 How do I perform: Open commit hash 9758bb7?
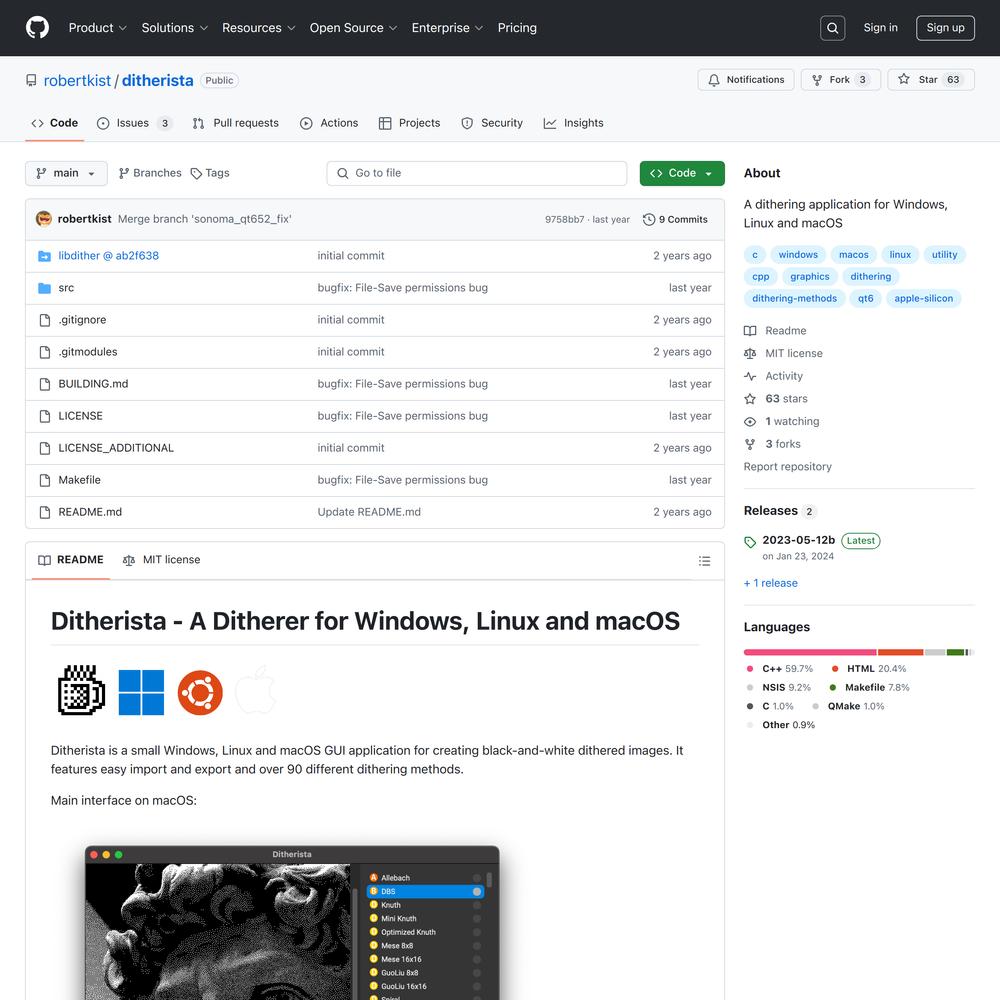564,219
